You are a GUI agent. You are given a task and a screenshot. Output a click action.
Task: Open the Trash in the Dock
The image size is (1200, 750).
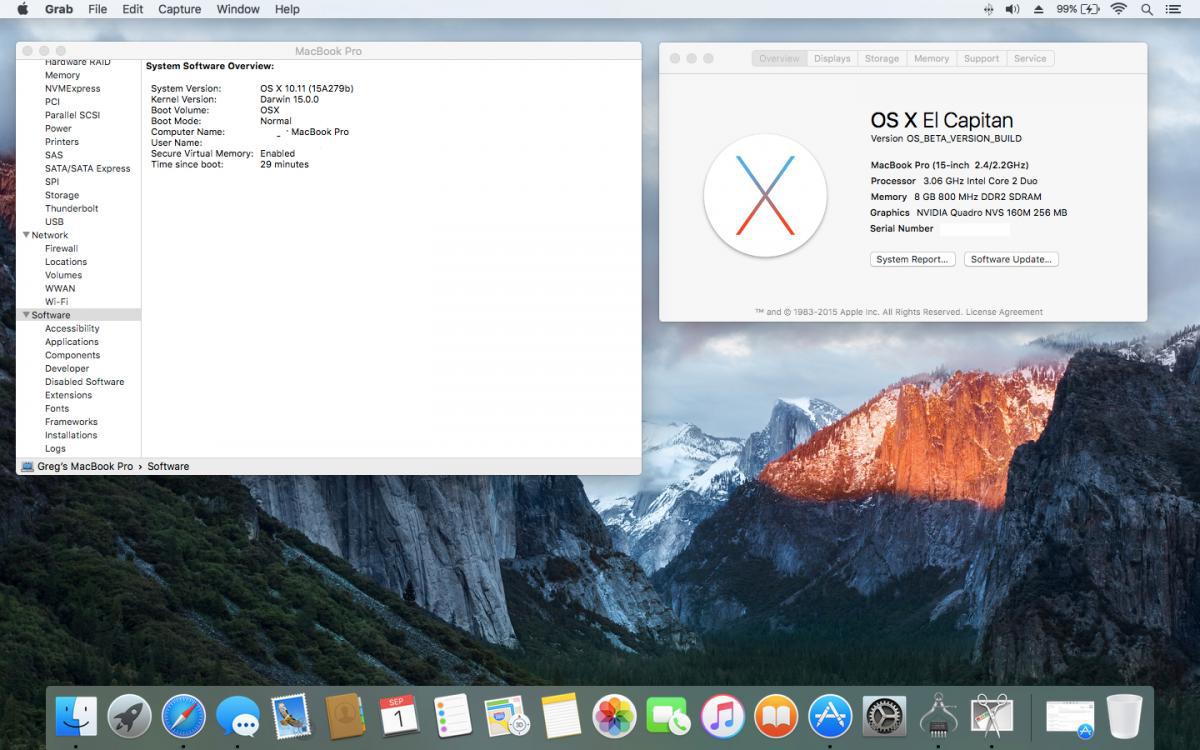coord(1124,716)
